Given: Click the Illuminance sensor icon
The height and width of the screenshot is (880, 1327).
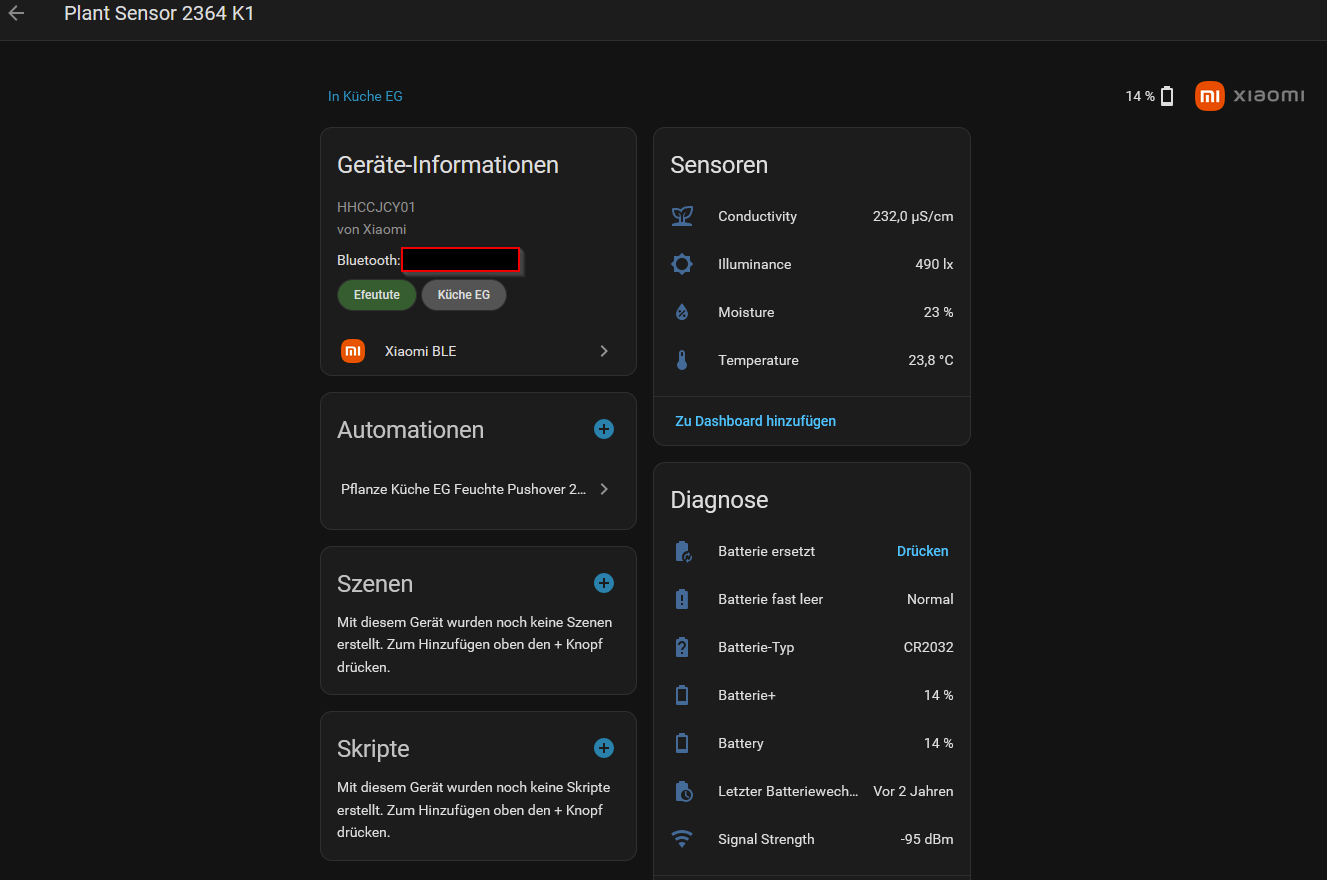Looking at the screenshot, I should (682, 264).
